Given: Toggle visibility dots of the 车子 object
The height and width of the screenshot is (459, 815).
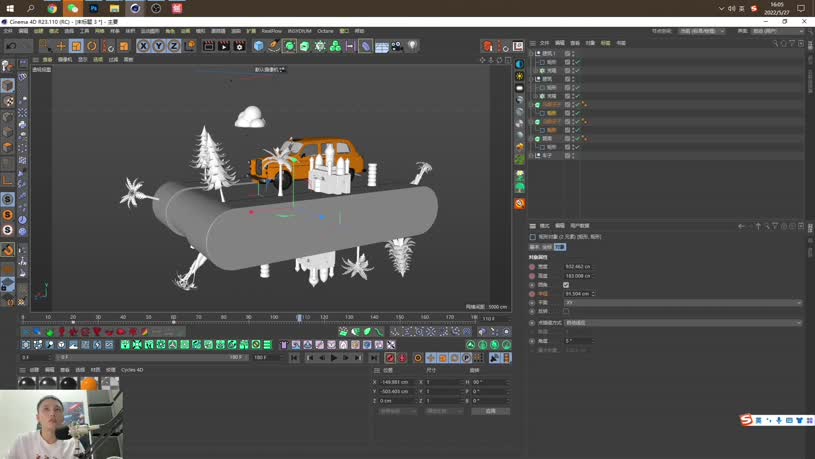Looking at the screenshot, I should tap(573, 155).
